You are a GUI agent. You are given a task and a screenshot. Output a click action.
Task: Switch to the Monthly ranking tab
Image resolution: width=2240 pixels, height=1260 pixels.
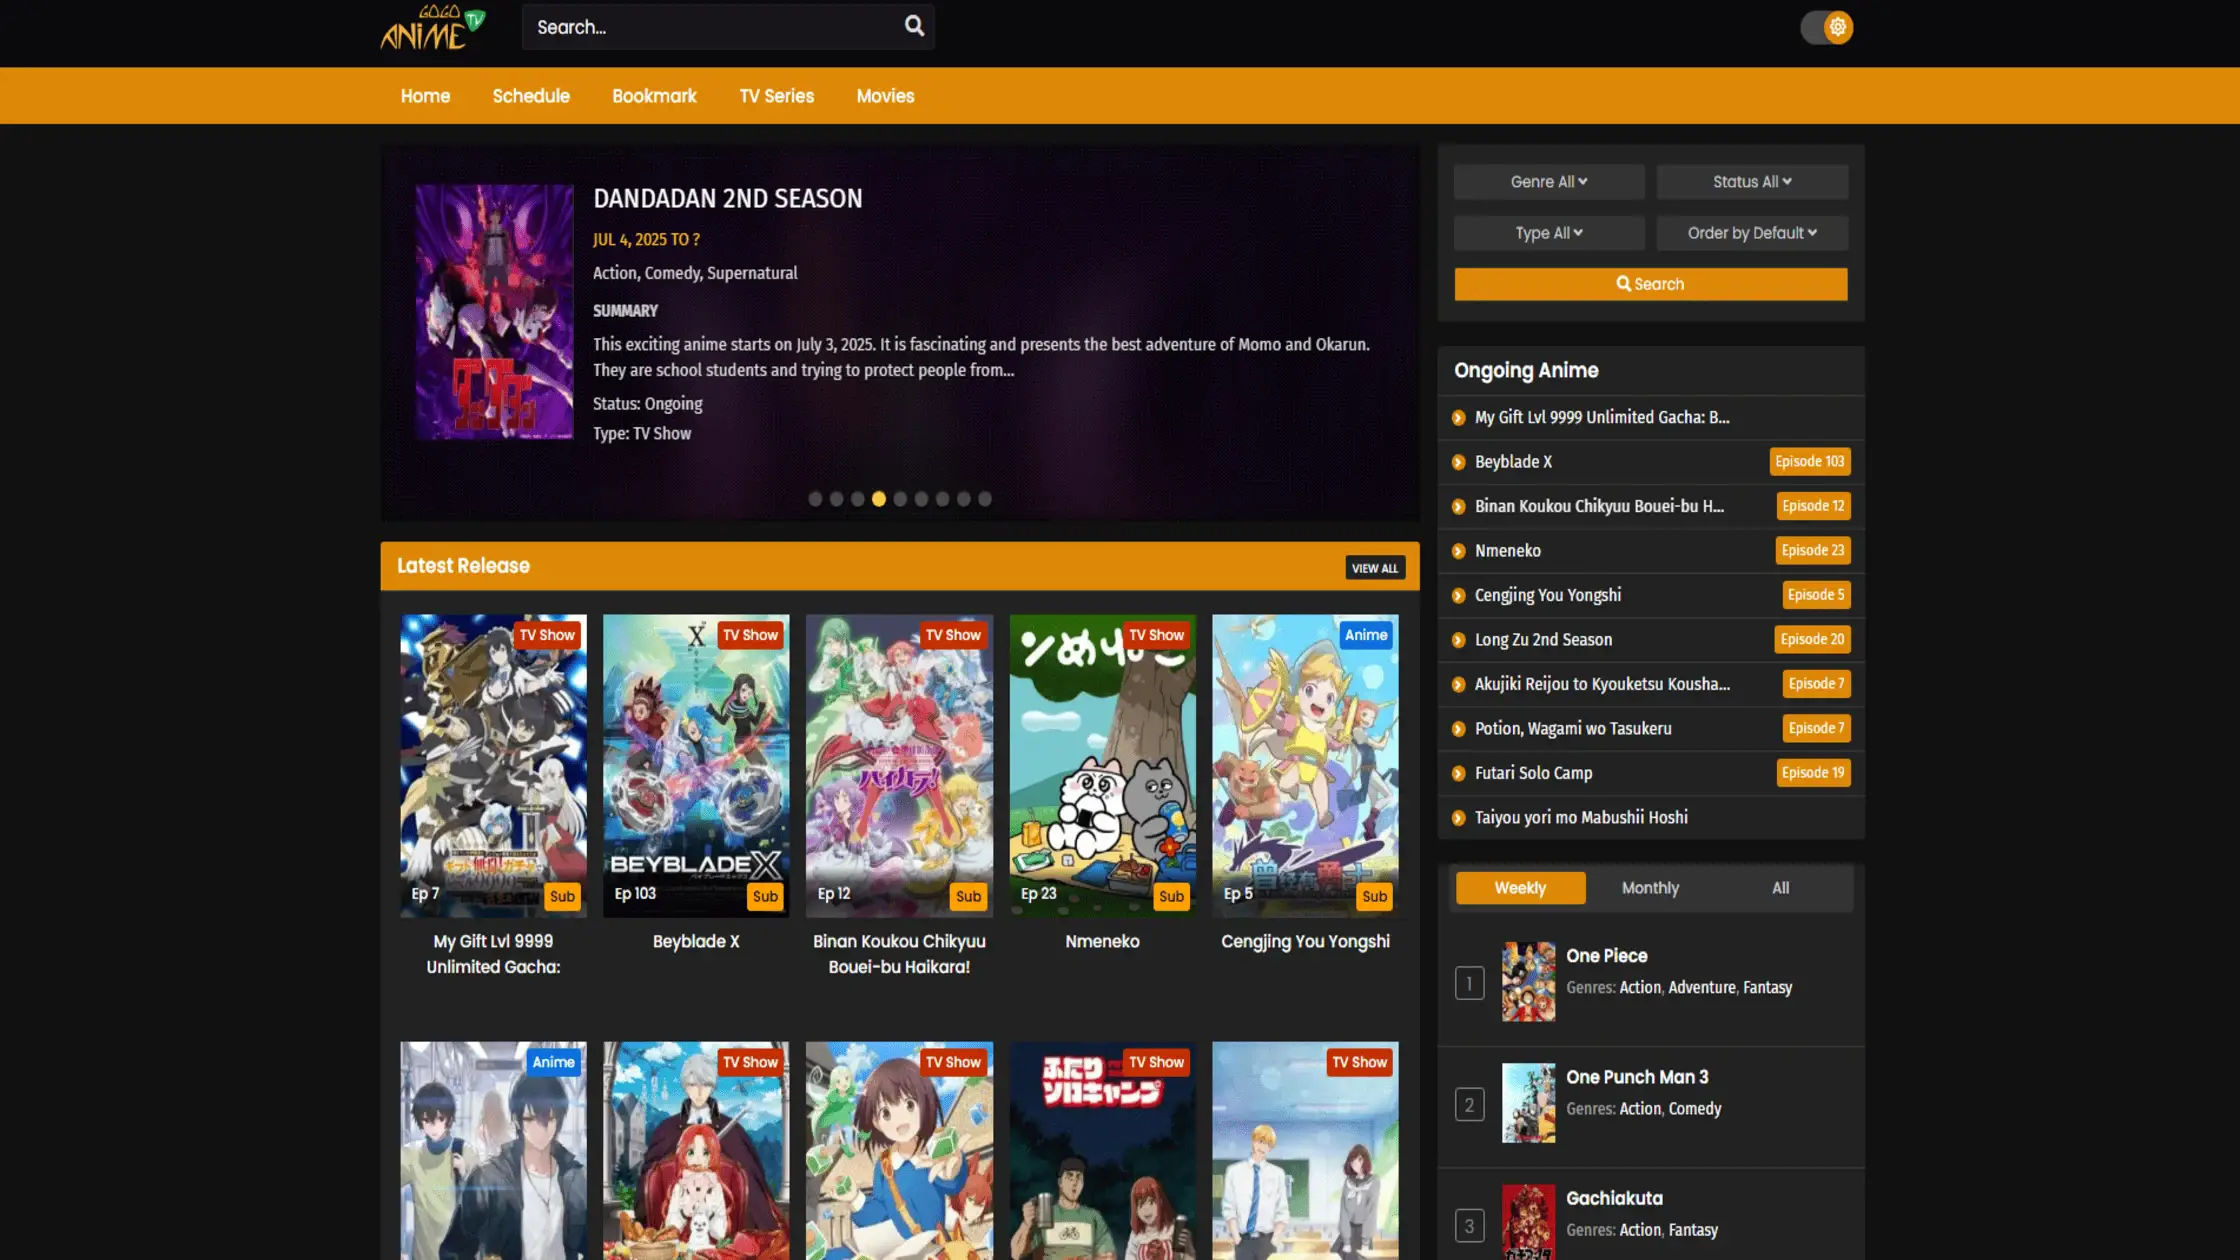[1649, 887]
